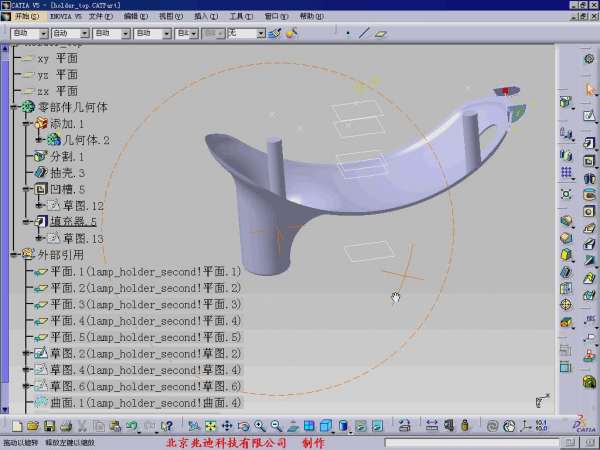
Task: Click the Painter brush icon
Action: coord(274,33)
